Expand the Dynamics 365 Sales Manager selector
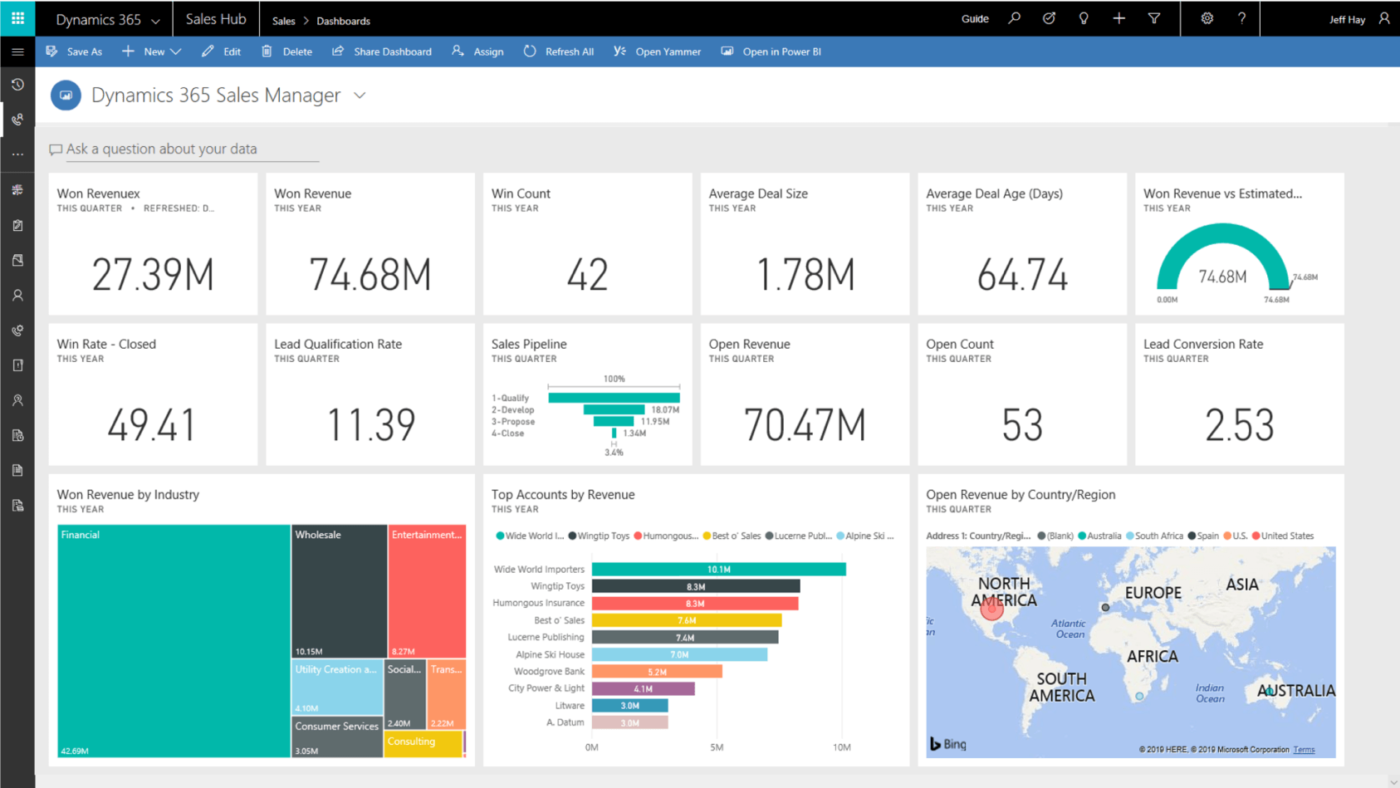Screen dimensions: 1400x788 click(360, 96)
